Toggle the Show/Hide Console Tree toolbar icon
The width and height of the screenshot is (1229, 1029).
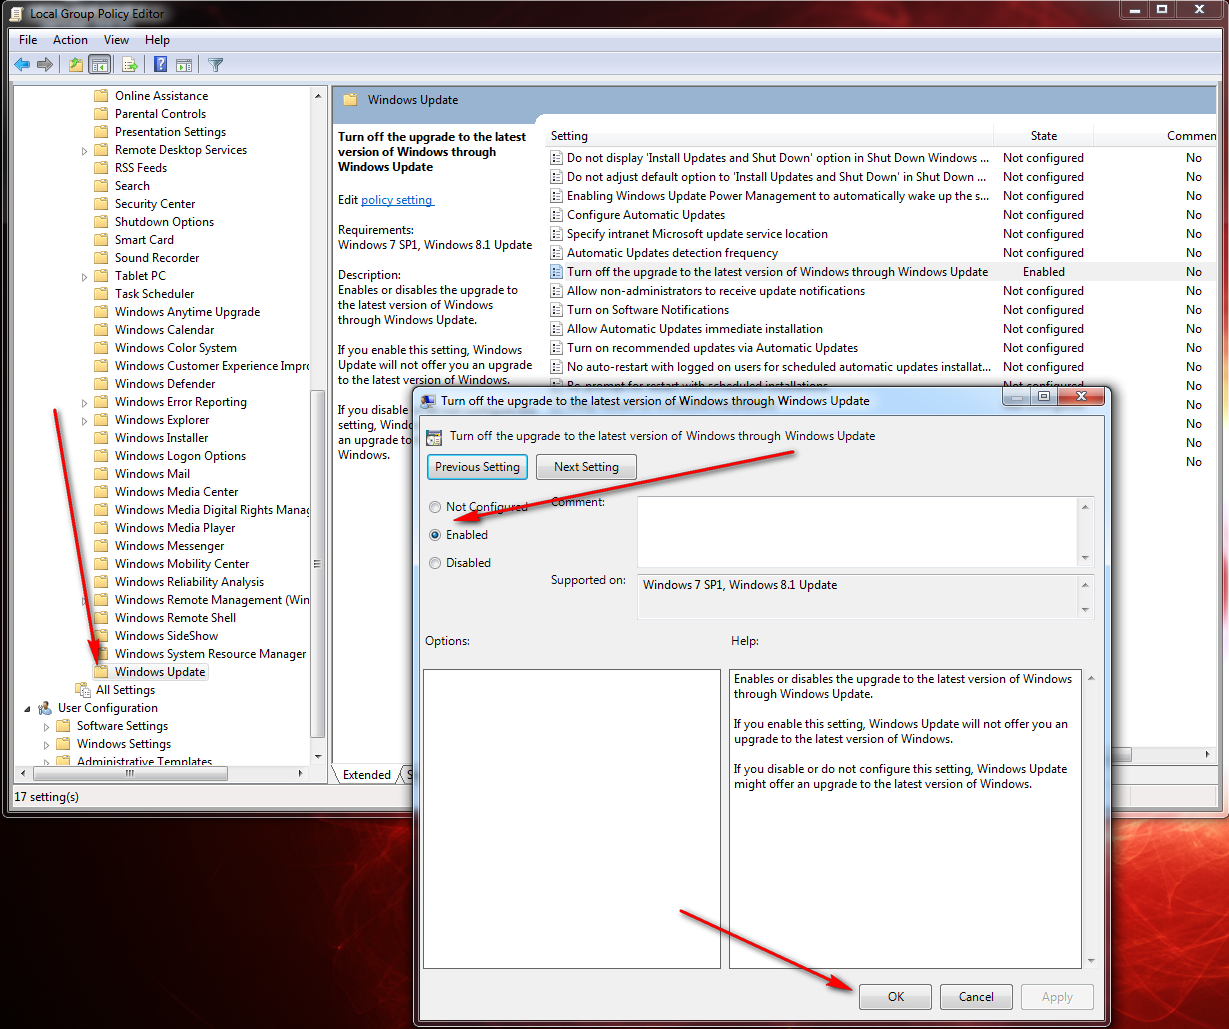pyautogui.click(x=99, y=65)
